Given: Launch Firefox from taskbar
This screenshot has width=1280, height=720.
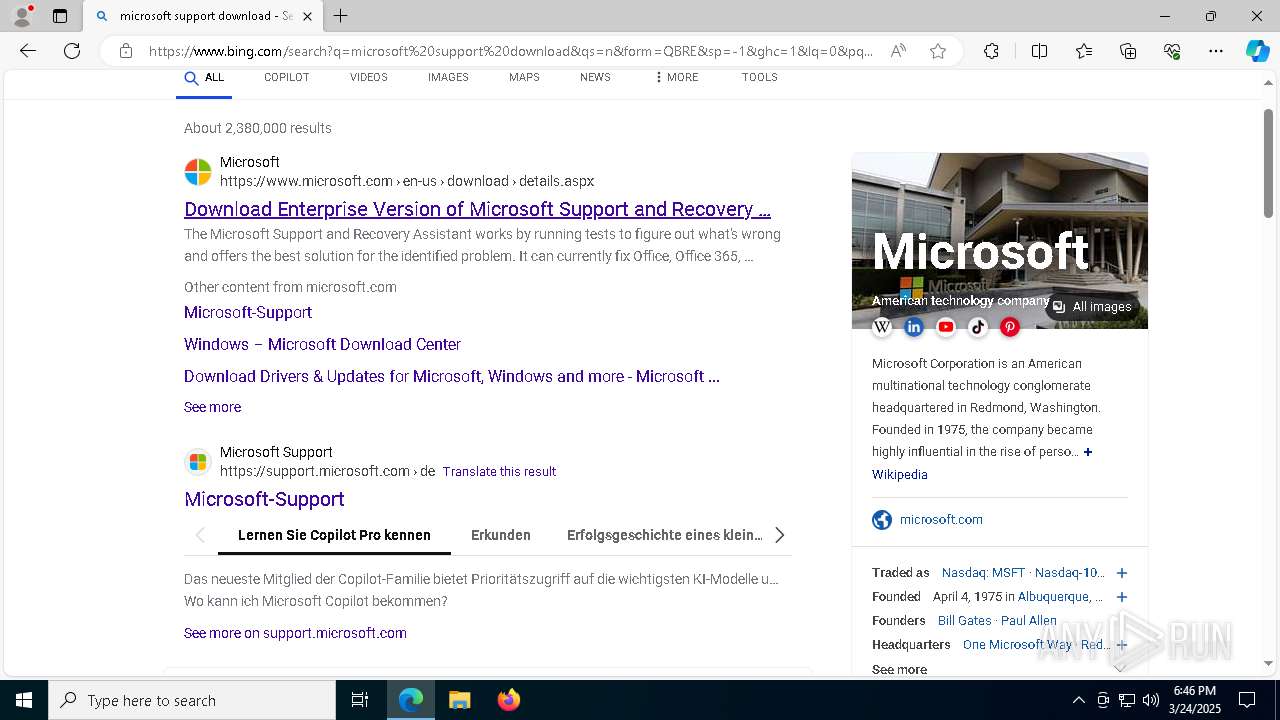Looking at the screenshot, I should tap(508, 700).
